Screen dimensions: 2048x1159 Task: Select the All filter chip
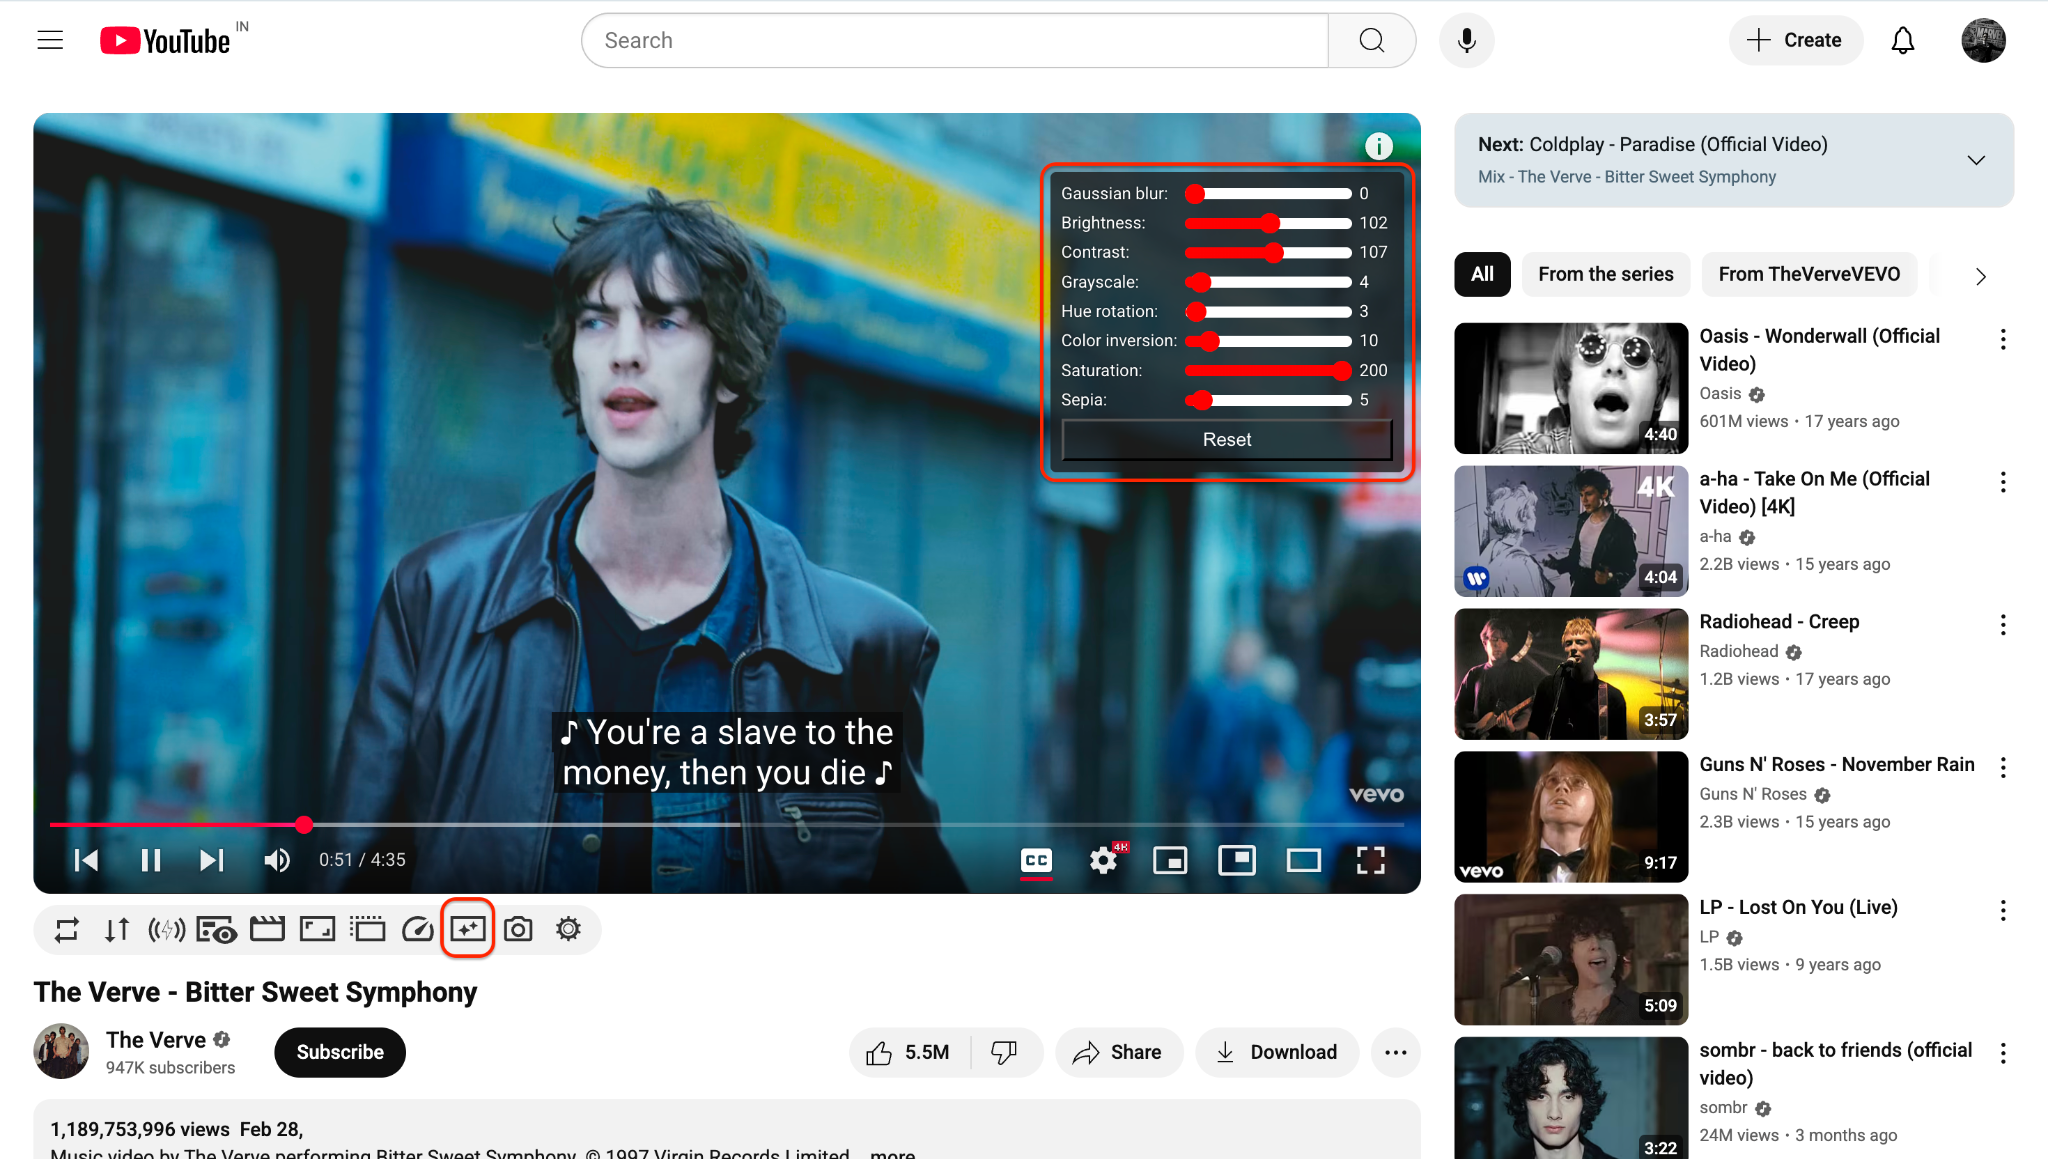[x=1482, y=274]
